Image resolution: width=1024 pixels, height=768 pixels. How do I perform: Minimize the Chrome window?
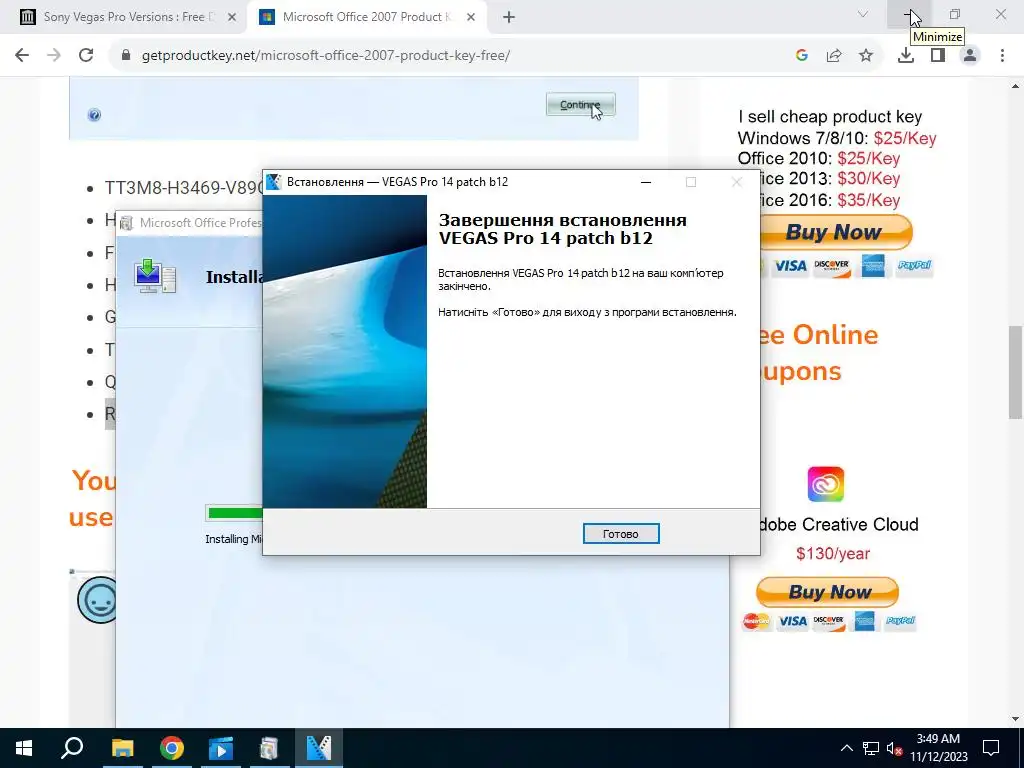[x=908, y=14]
